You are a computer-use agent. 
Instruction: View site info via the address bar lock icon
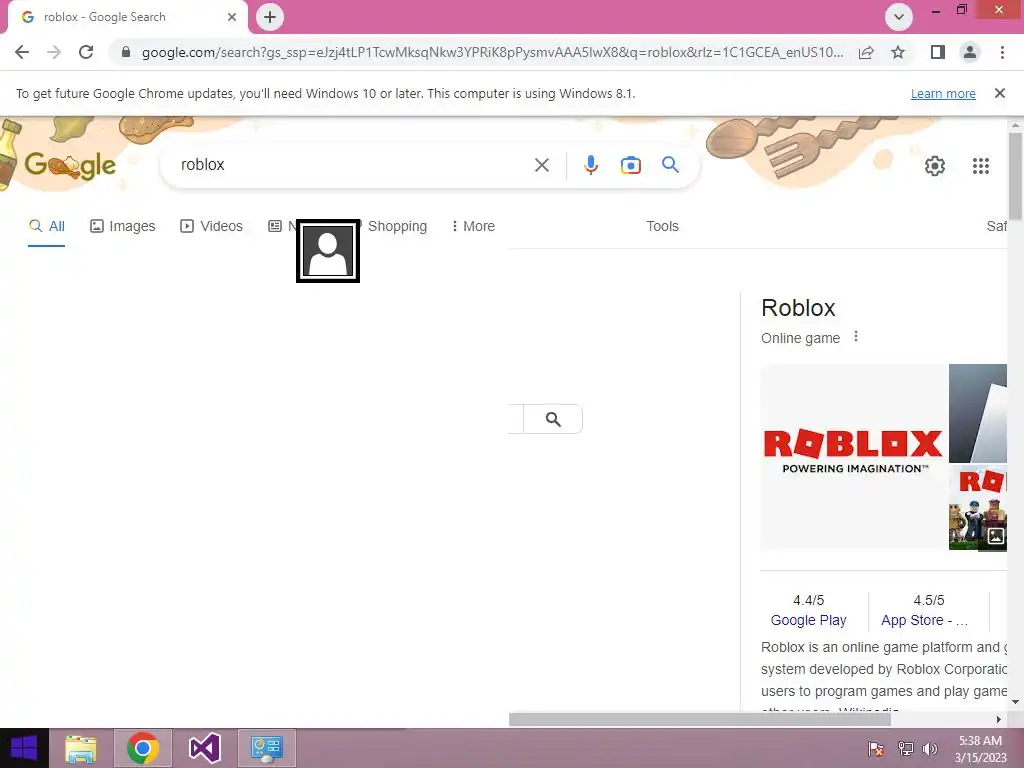click(x=126, y=52)
